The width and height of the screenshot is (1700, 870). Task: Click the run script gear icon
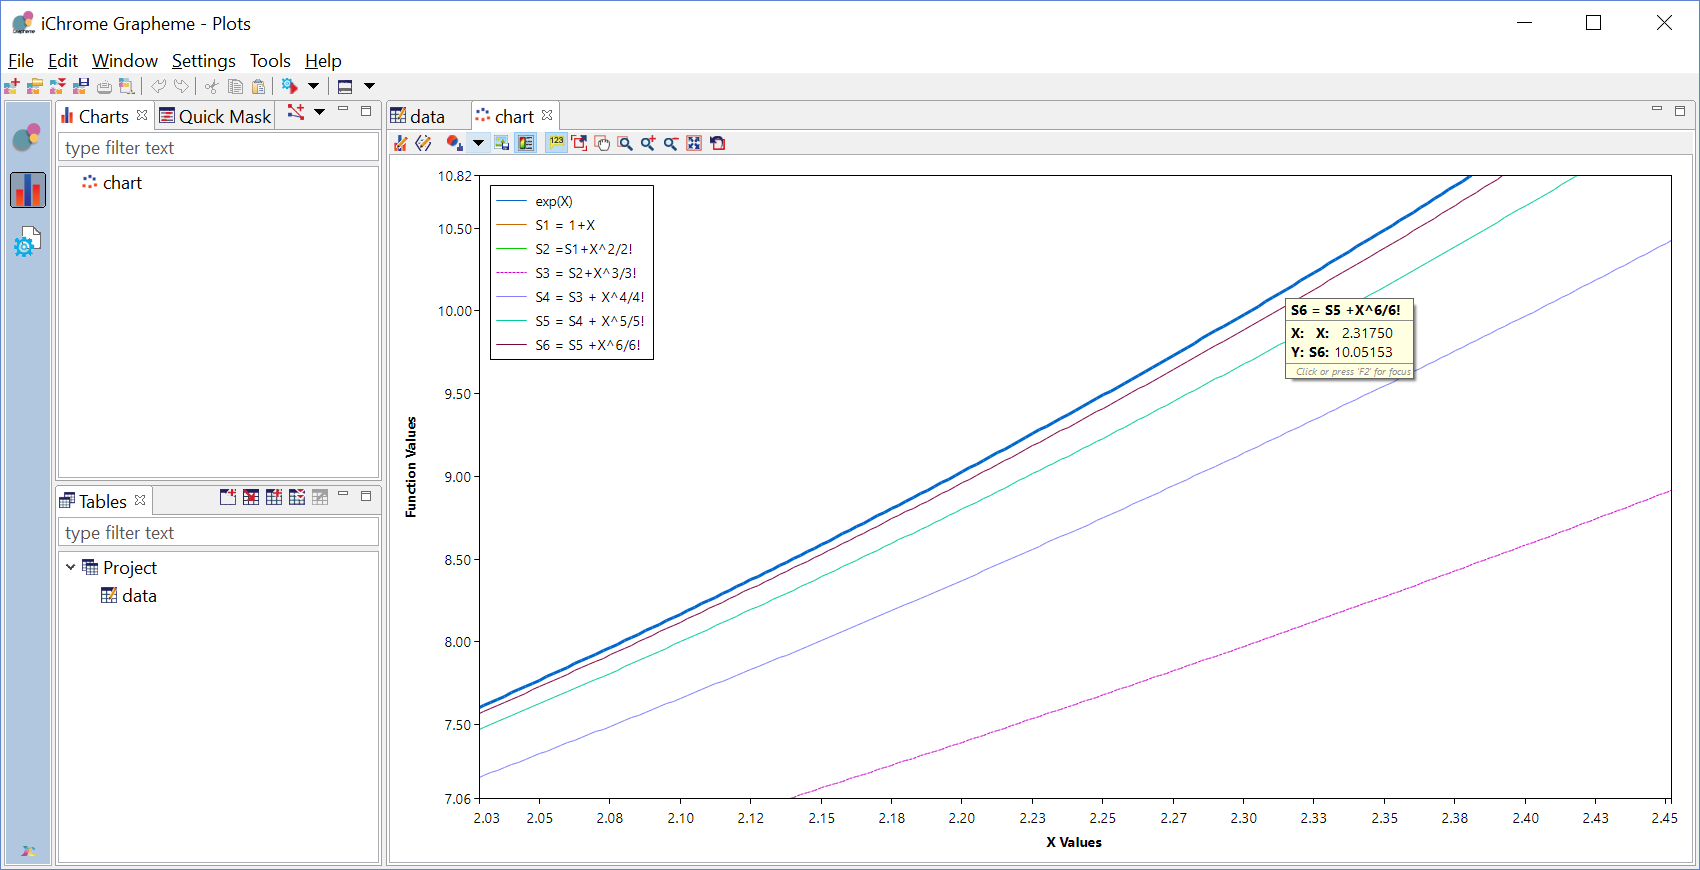tap(289, 86)
